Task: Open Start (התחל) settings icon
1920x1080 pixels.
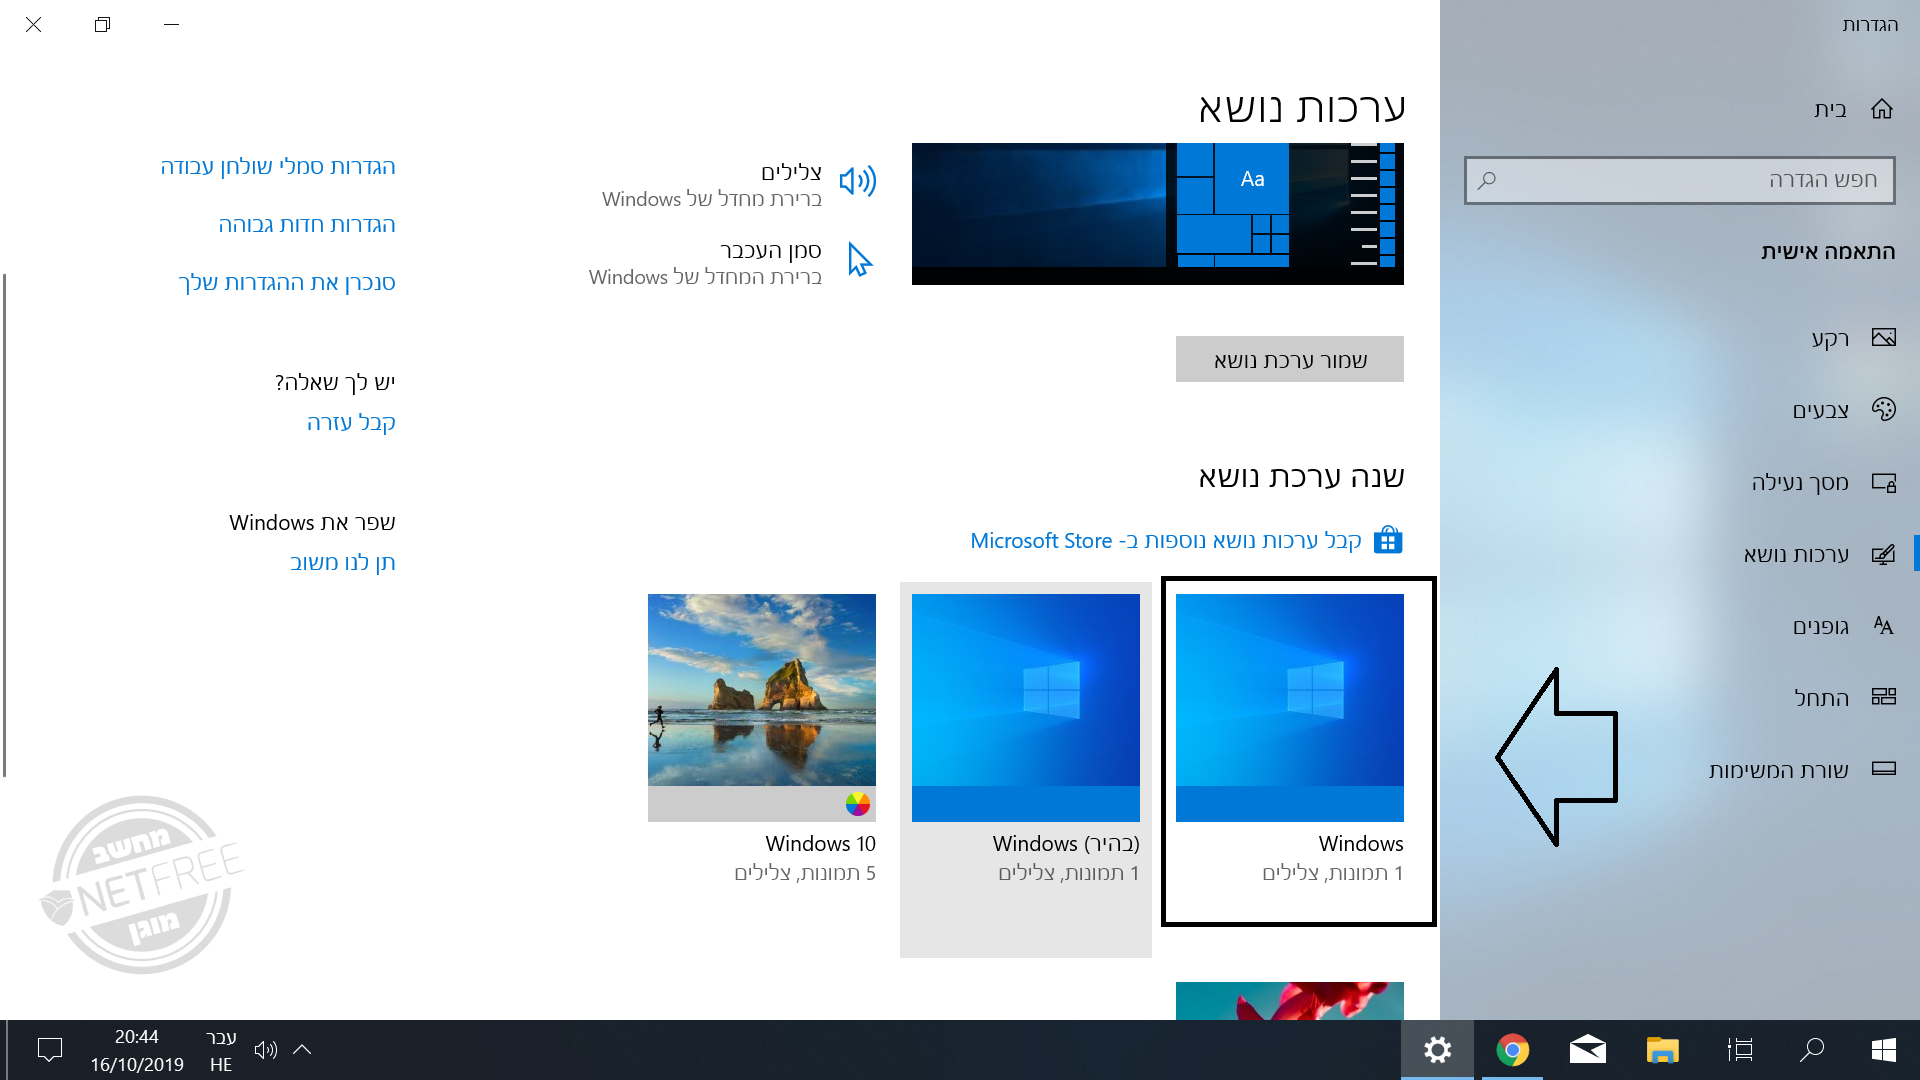Action: point(1883,697)
